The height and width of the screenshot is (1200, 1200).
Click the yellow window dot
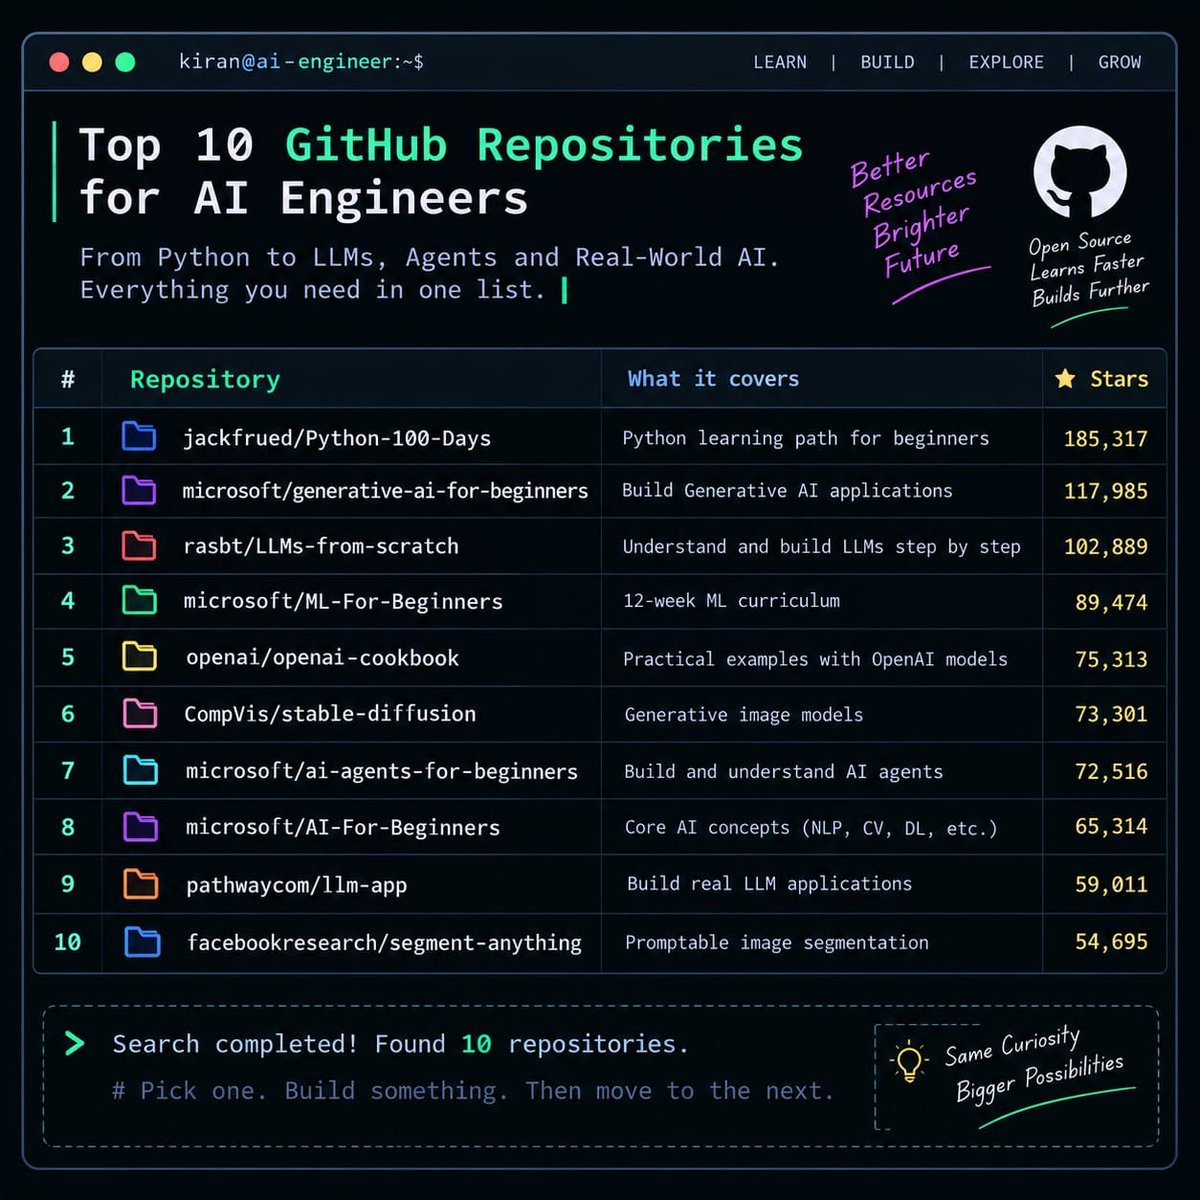point(92,62)
